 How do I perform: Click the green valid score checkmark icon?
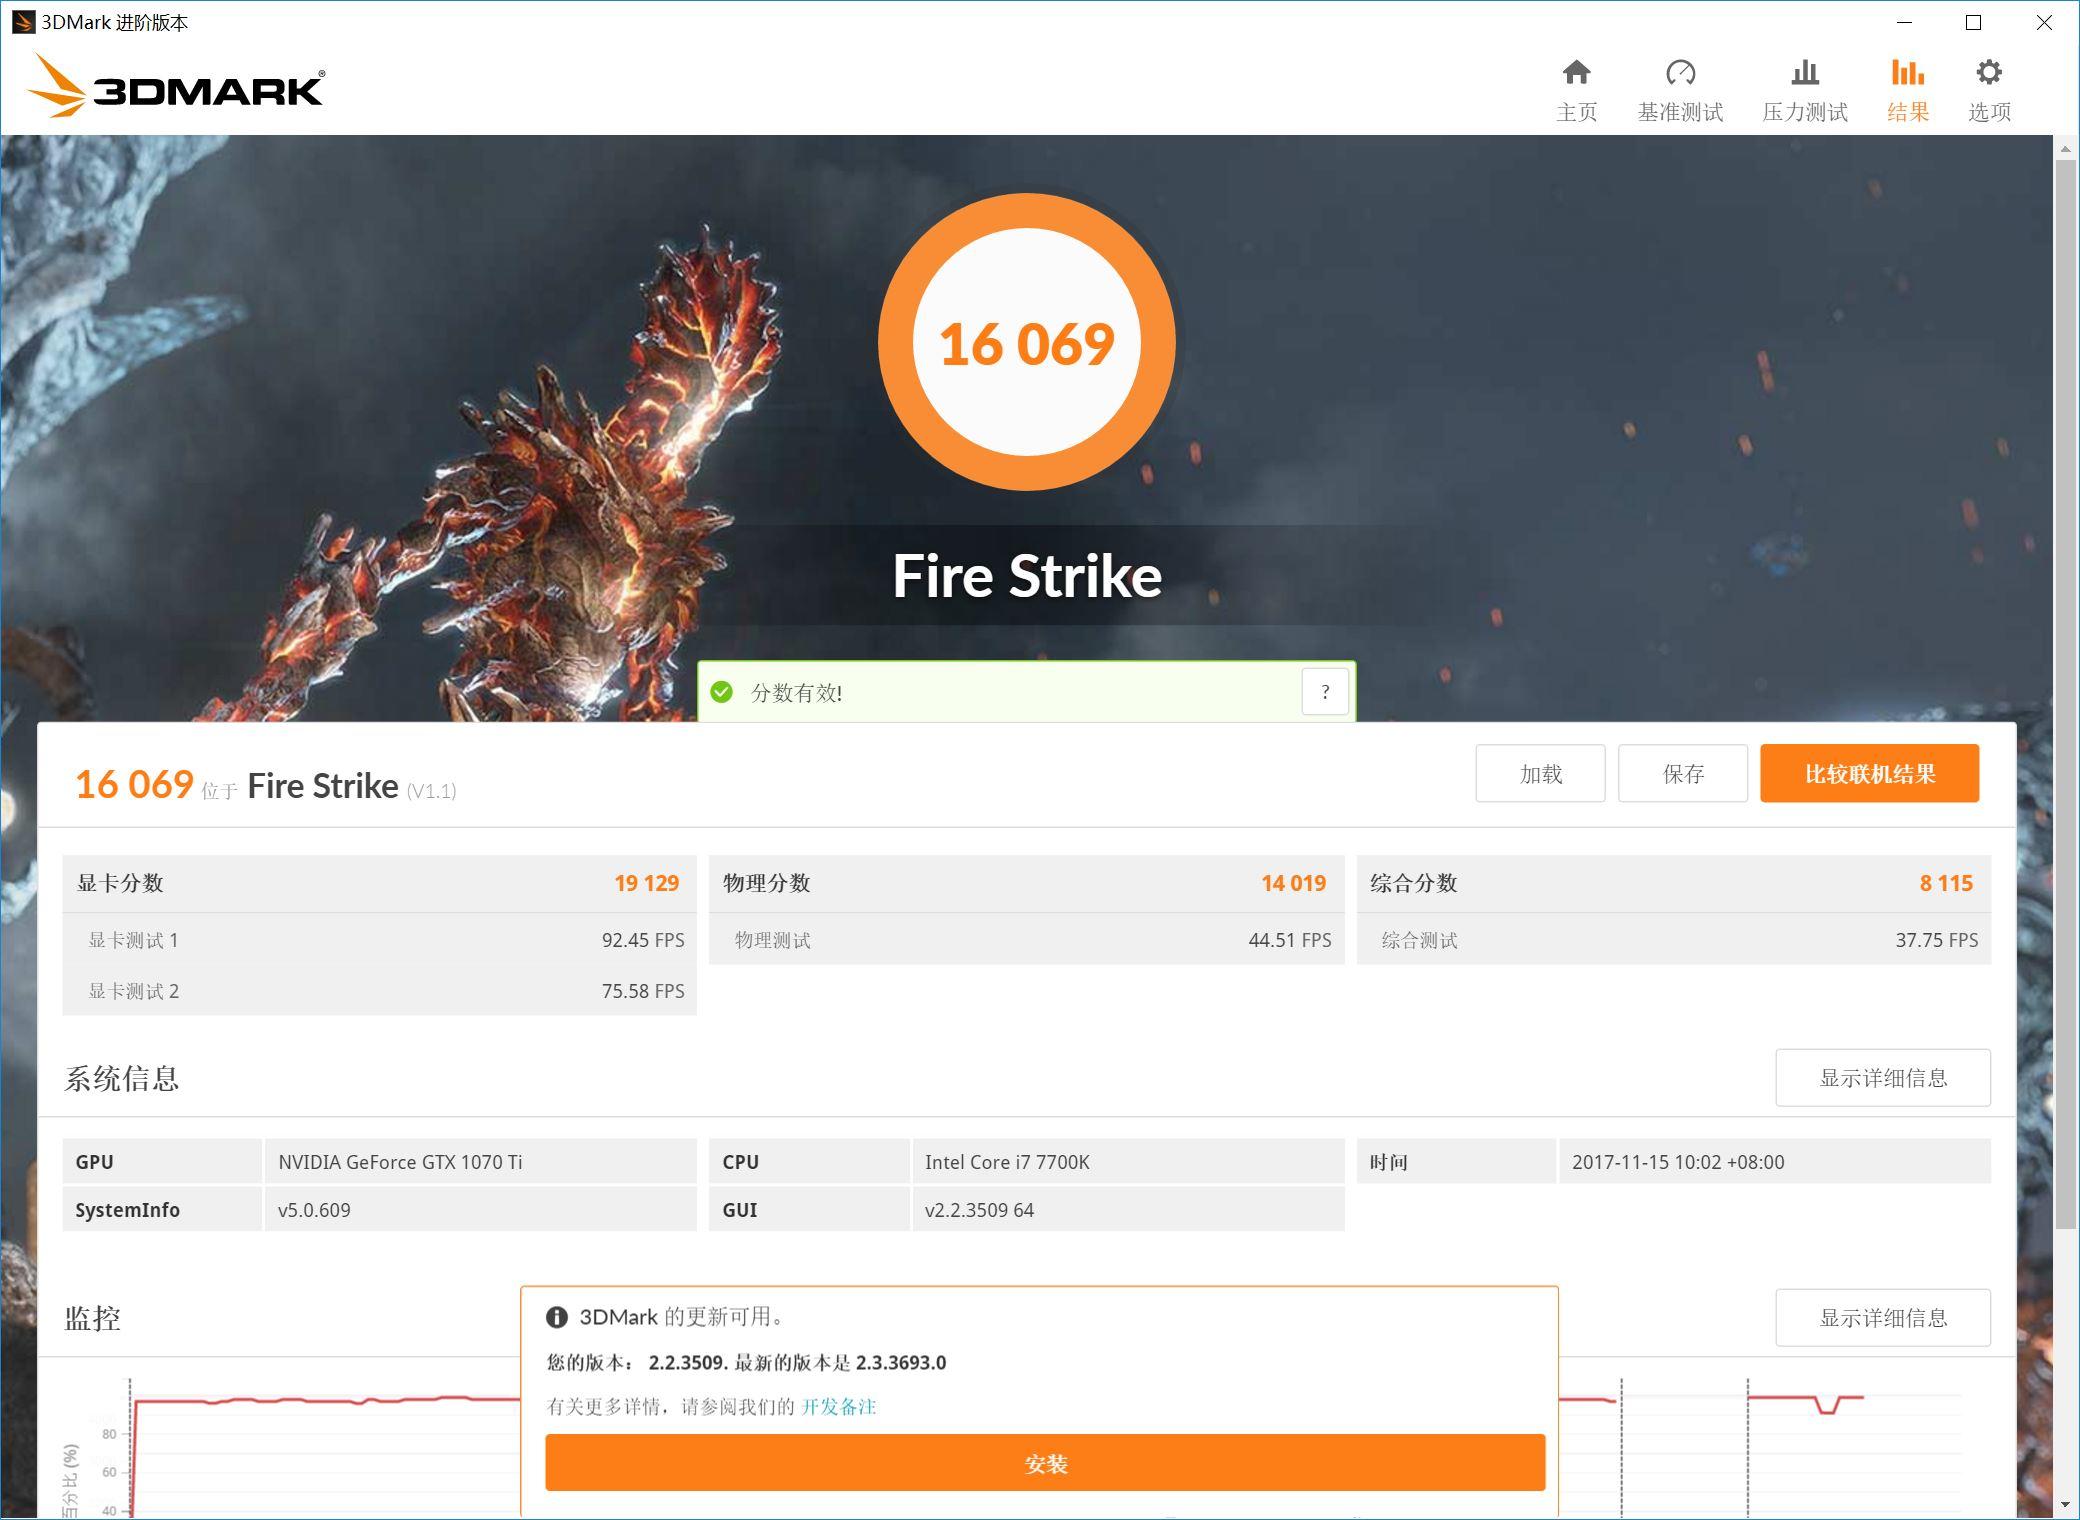721,692
